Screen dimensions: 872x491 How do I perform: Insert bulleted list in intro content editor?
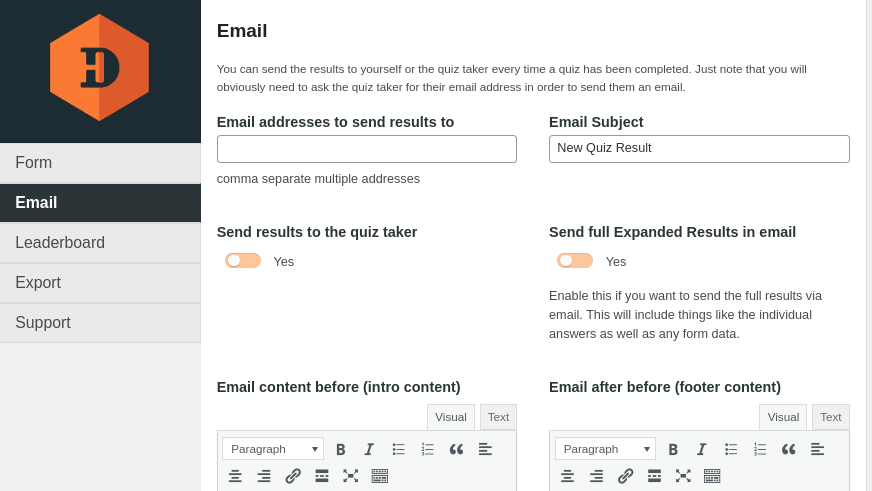pos(399,449)
